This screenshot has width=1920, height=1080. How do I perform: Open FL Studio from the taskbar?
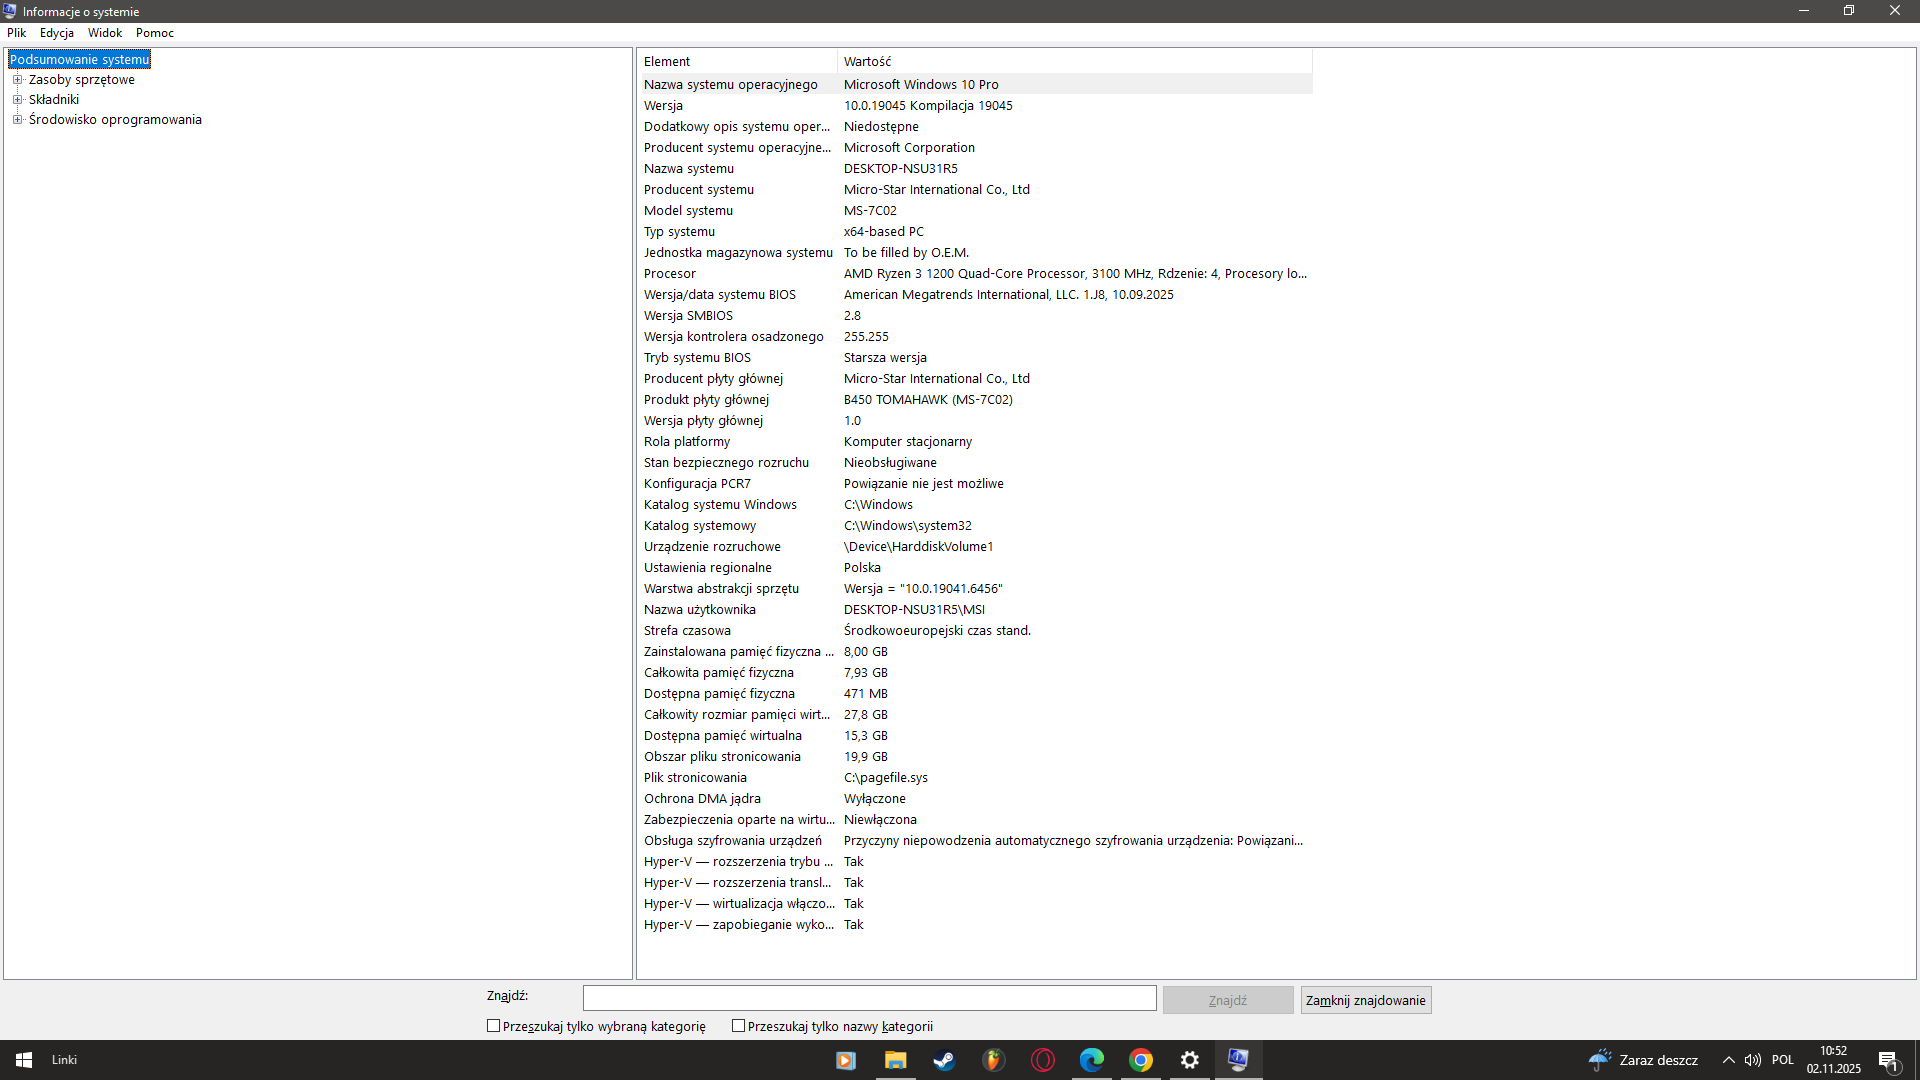click(993, 1060)
